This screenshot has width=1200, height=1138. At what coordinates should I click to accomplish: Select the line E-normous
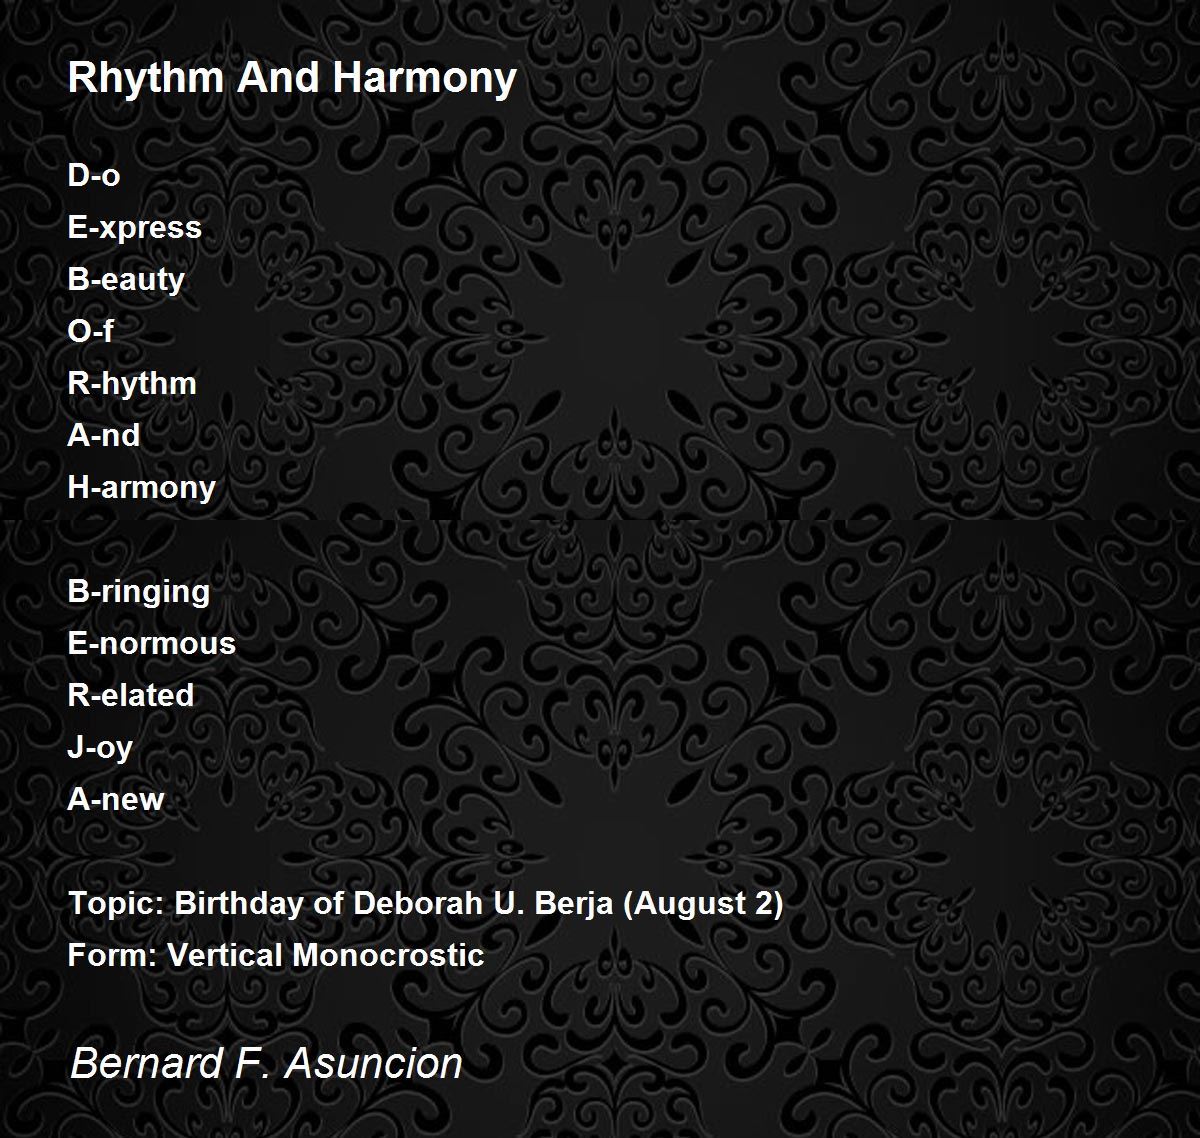point(152,643)
